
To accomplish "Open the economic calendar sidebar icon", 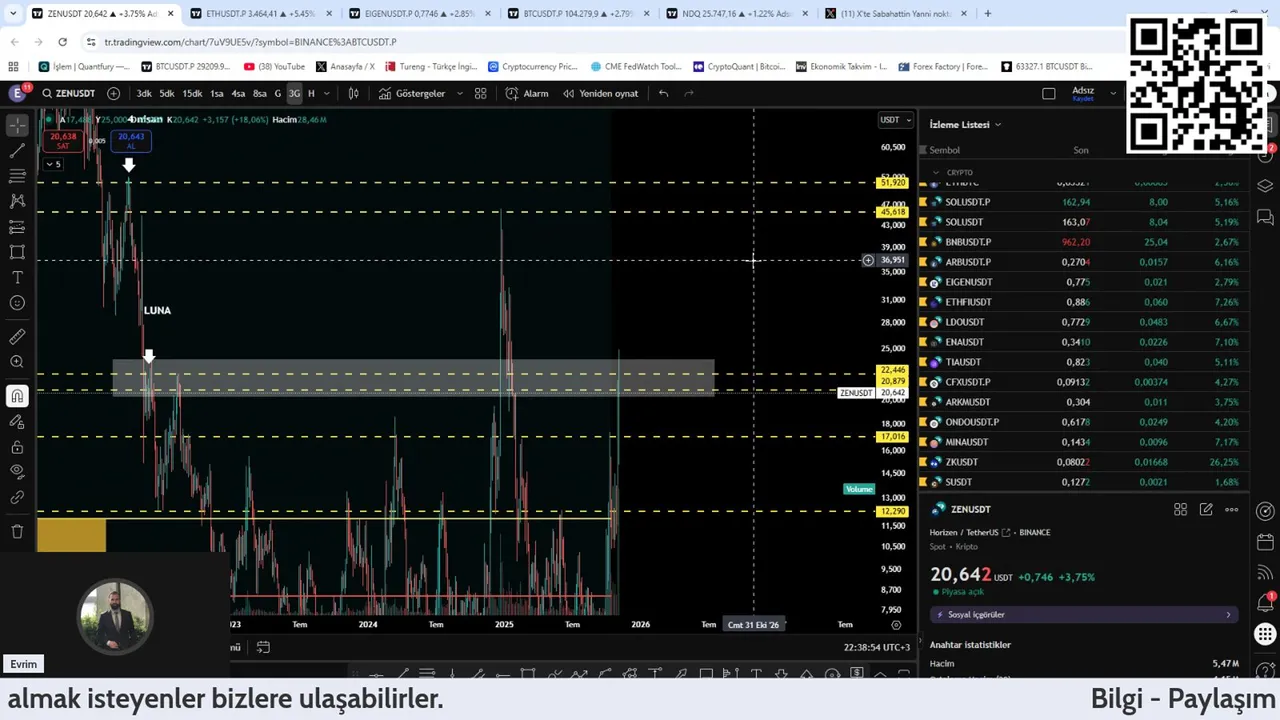I will [x=1265, y=542].
